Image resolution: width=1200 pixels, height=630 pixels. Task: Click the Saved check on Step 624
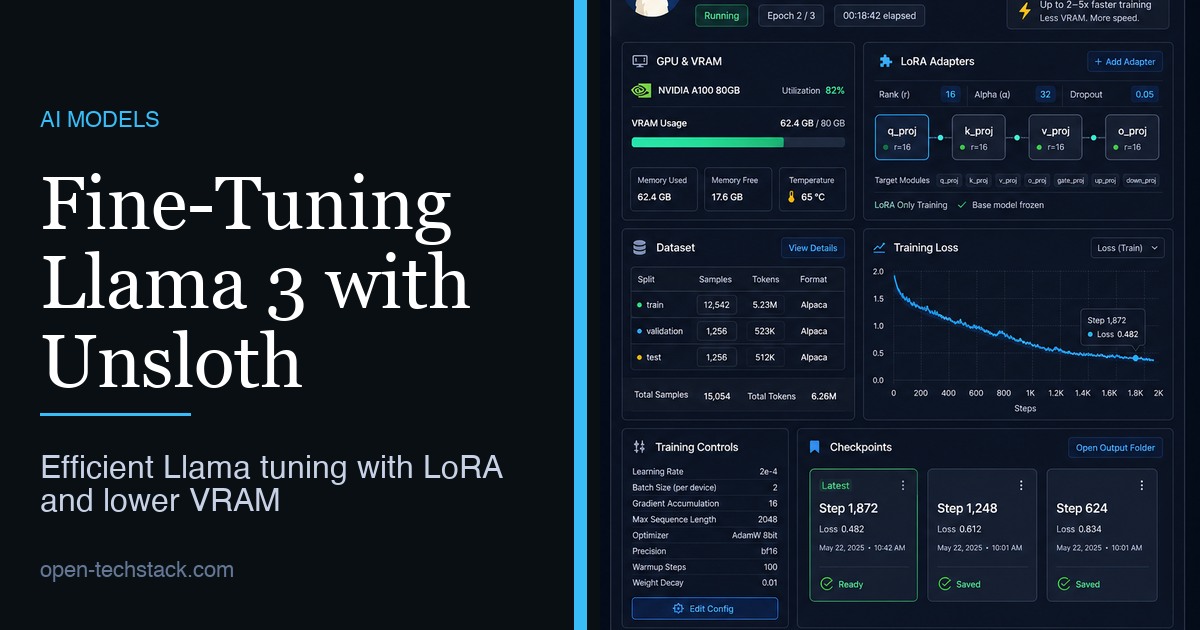point(1064,584)
